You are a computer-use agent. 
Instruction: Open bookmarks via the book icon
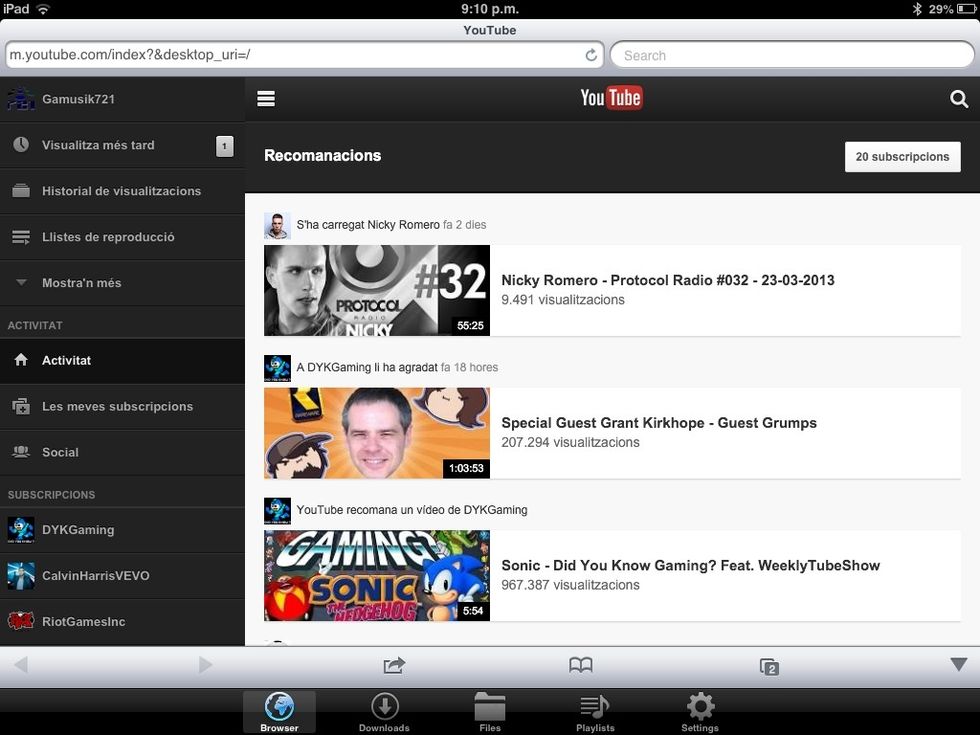580,664
